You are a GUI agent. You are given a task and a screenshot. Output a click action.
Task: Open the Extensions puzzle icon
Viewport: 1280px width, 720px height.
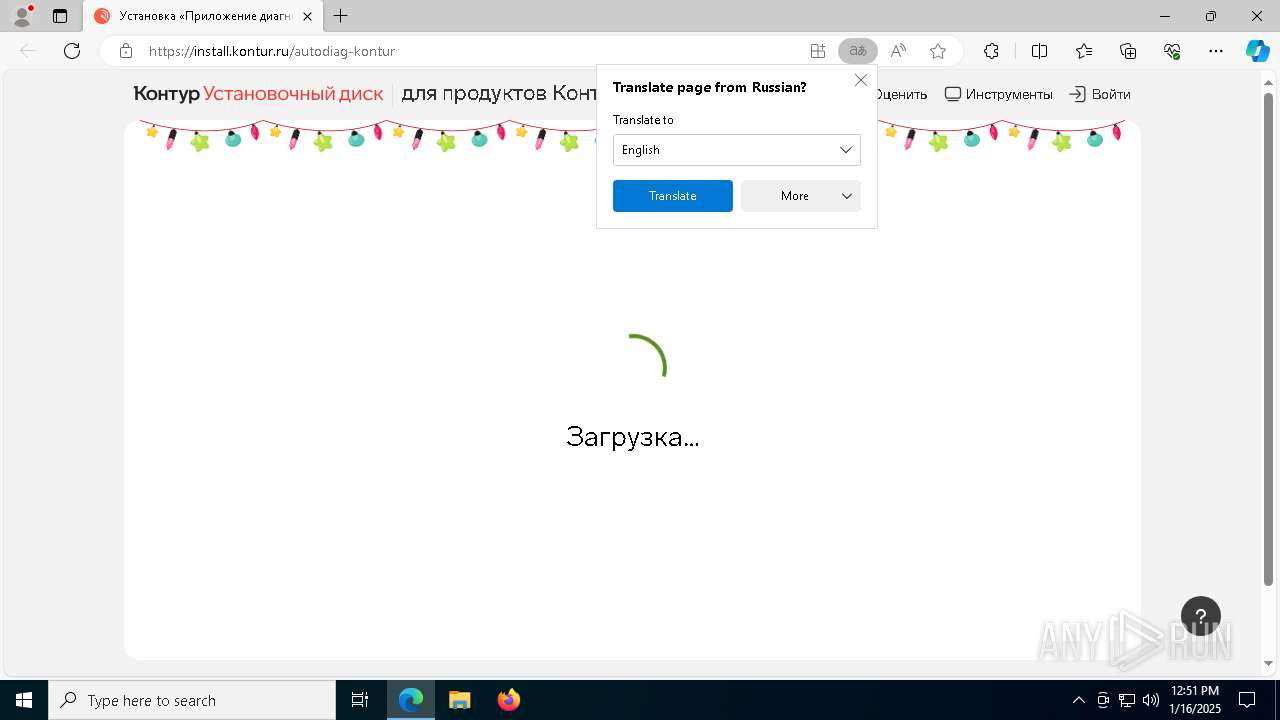(991, 51)
